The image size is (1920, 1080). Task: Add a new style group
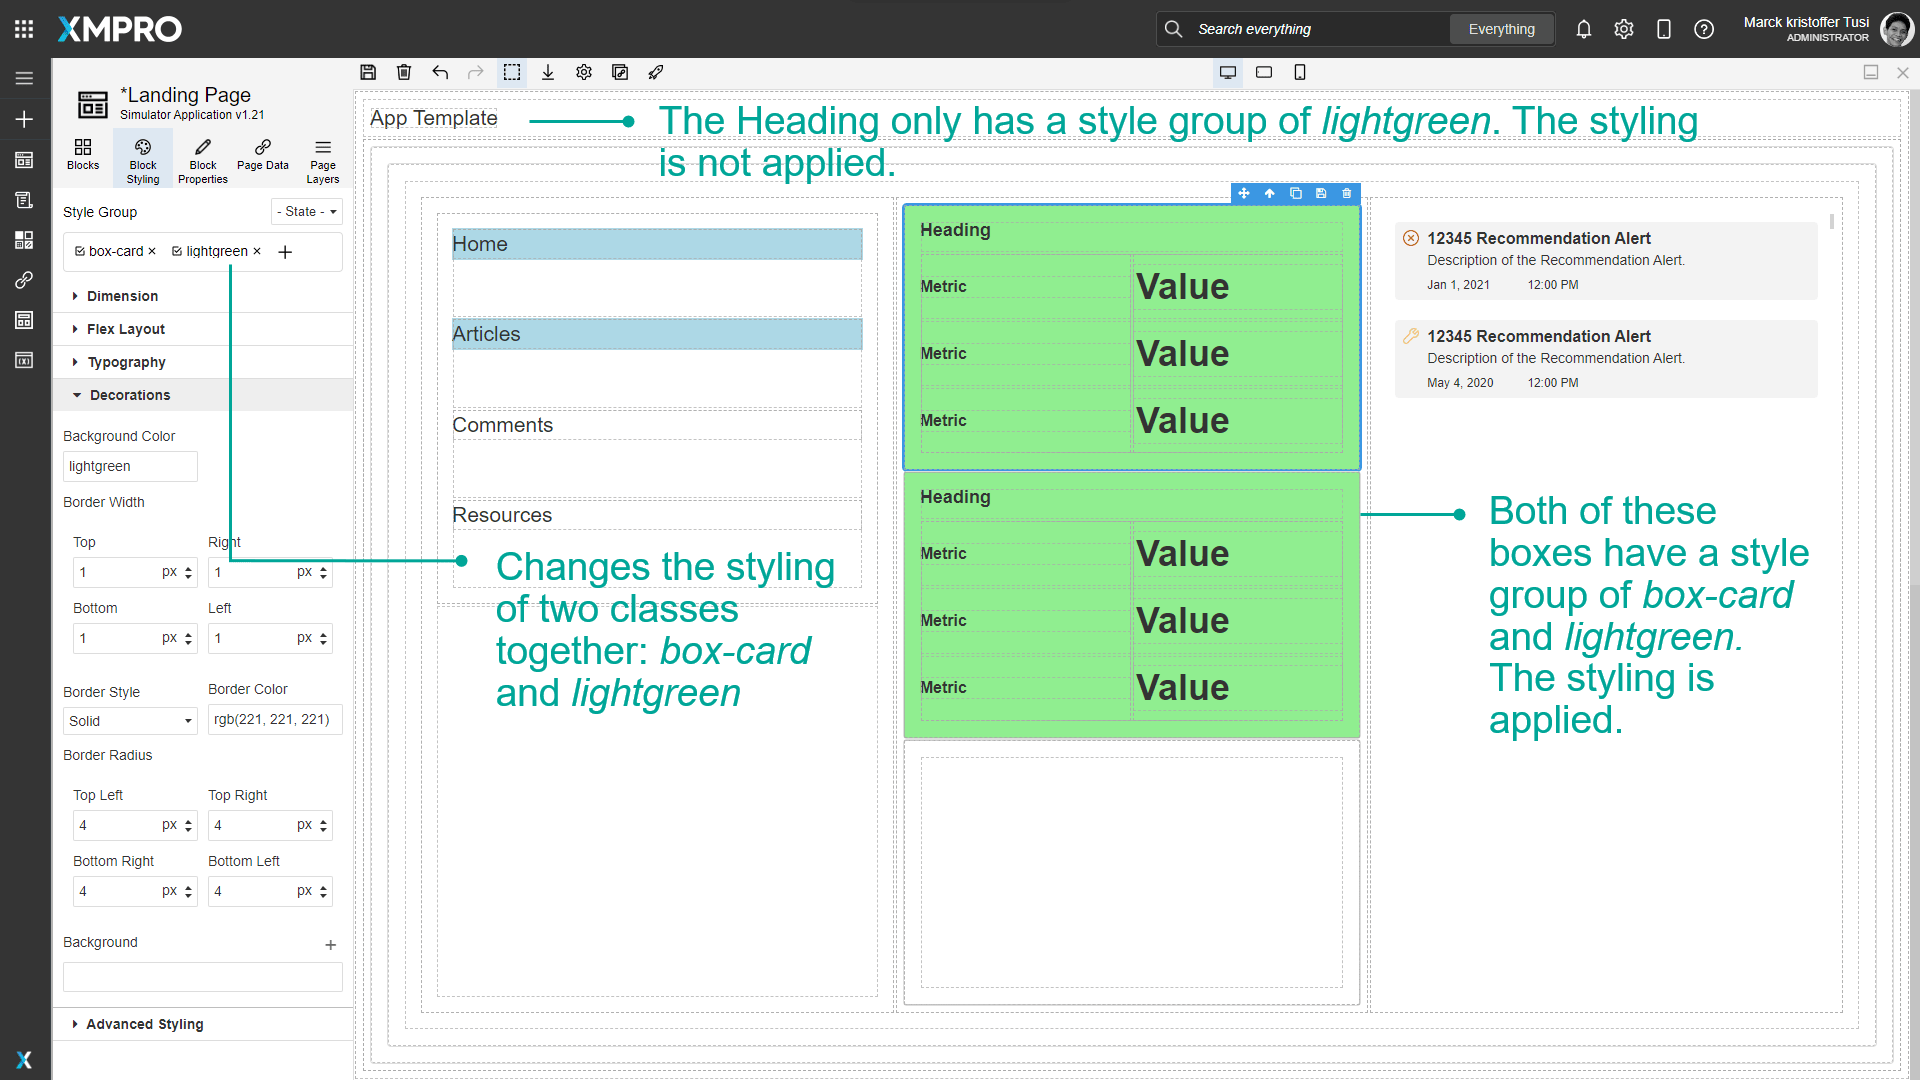pyautogui.click(x=285, y=252)
